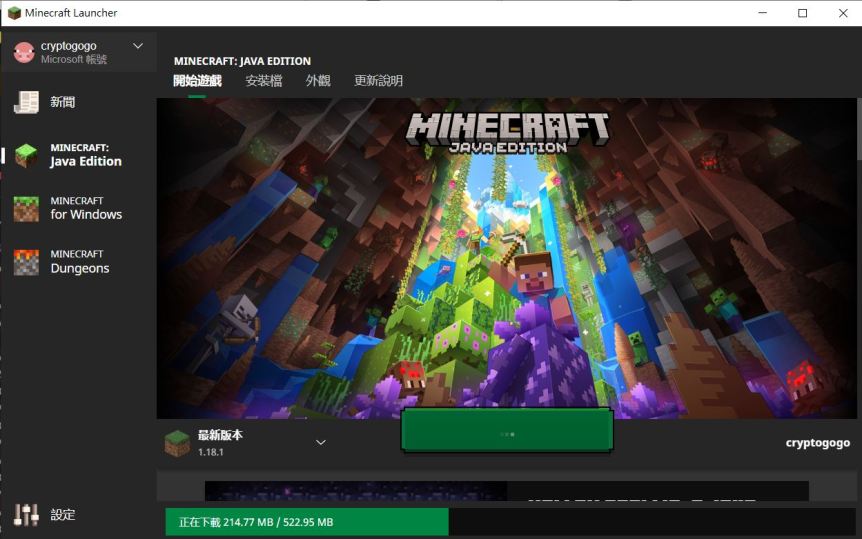Open the Minecraft for Windows dirt block icon
The width and height of the screenshot is (862, 539).
pos(26,208)
